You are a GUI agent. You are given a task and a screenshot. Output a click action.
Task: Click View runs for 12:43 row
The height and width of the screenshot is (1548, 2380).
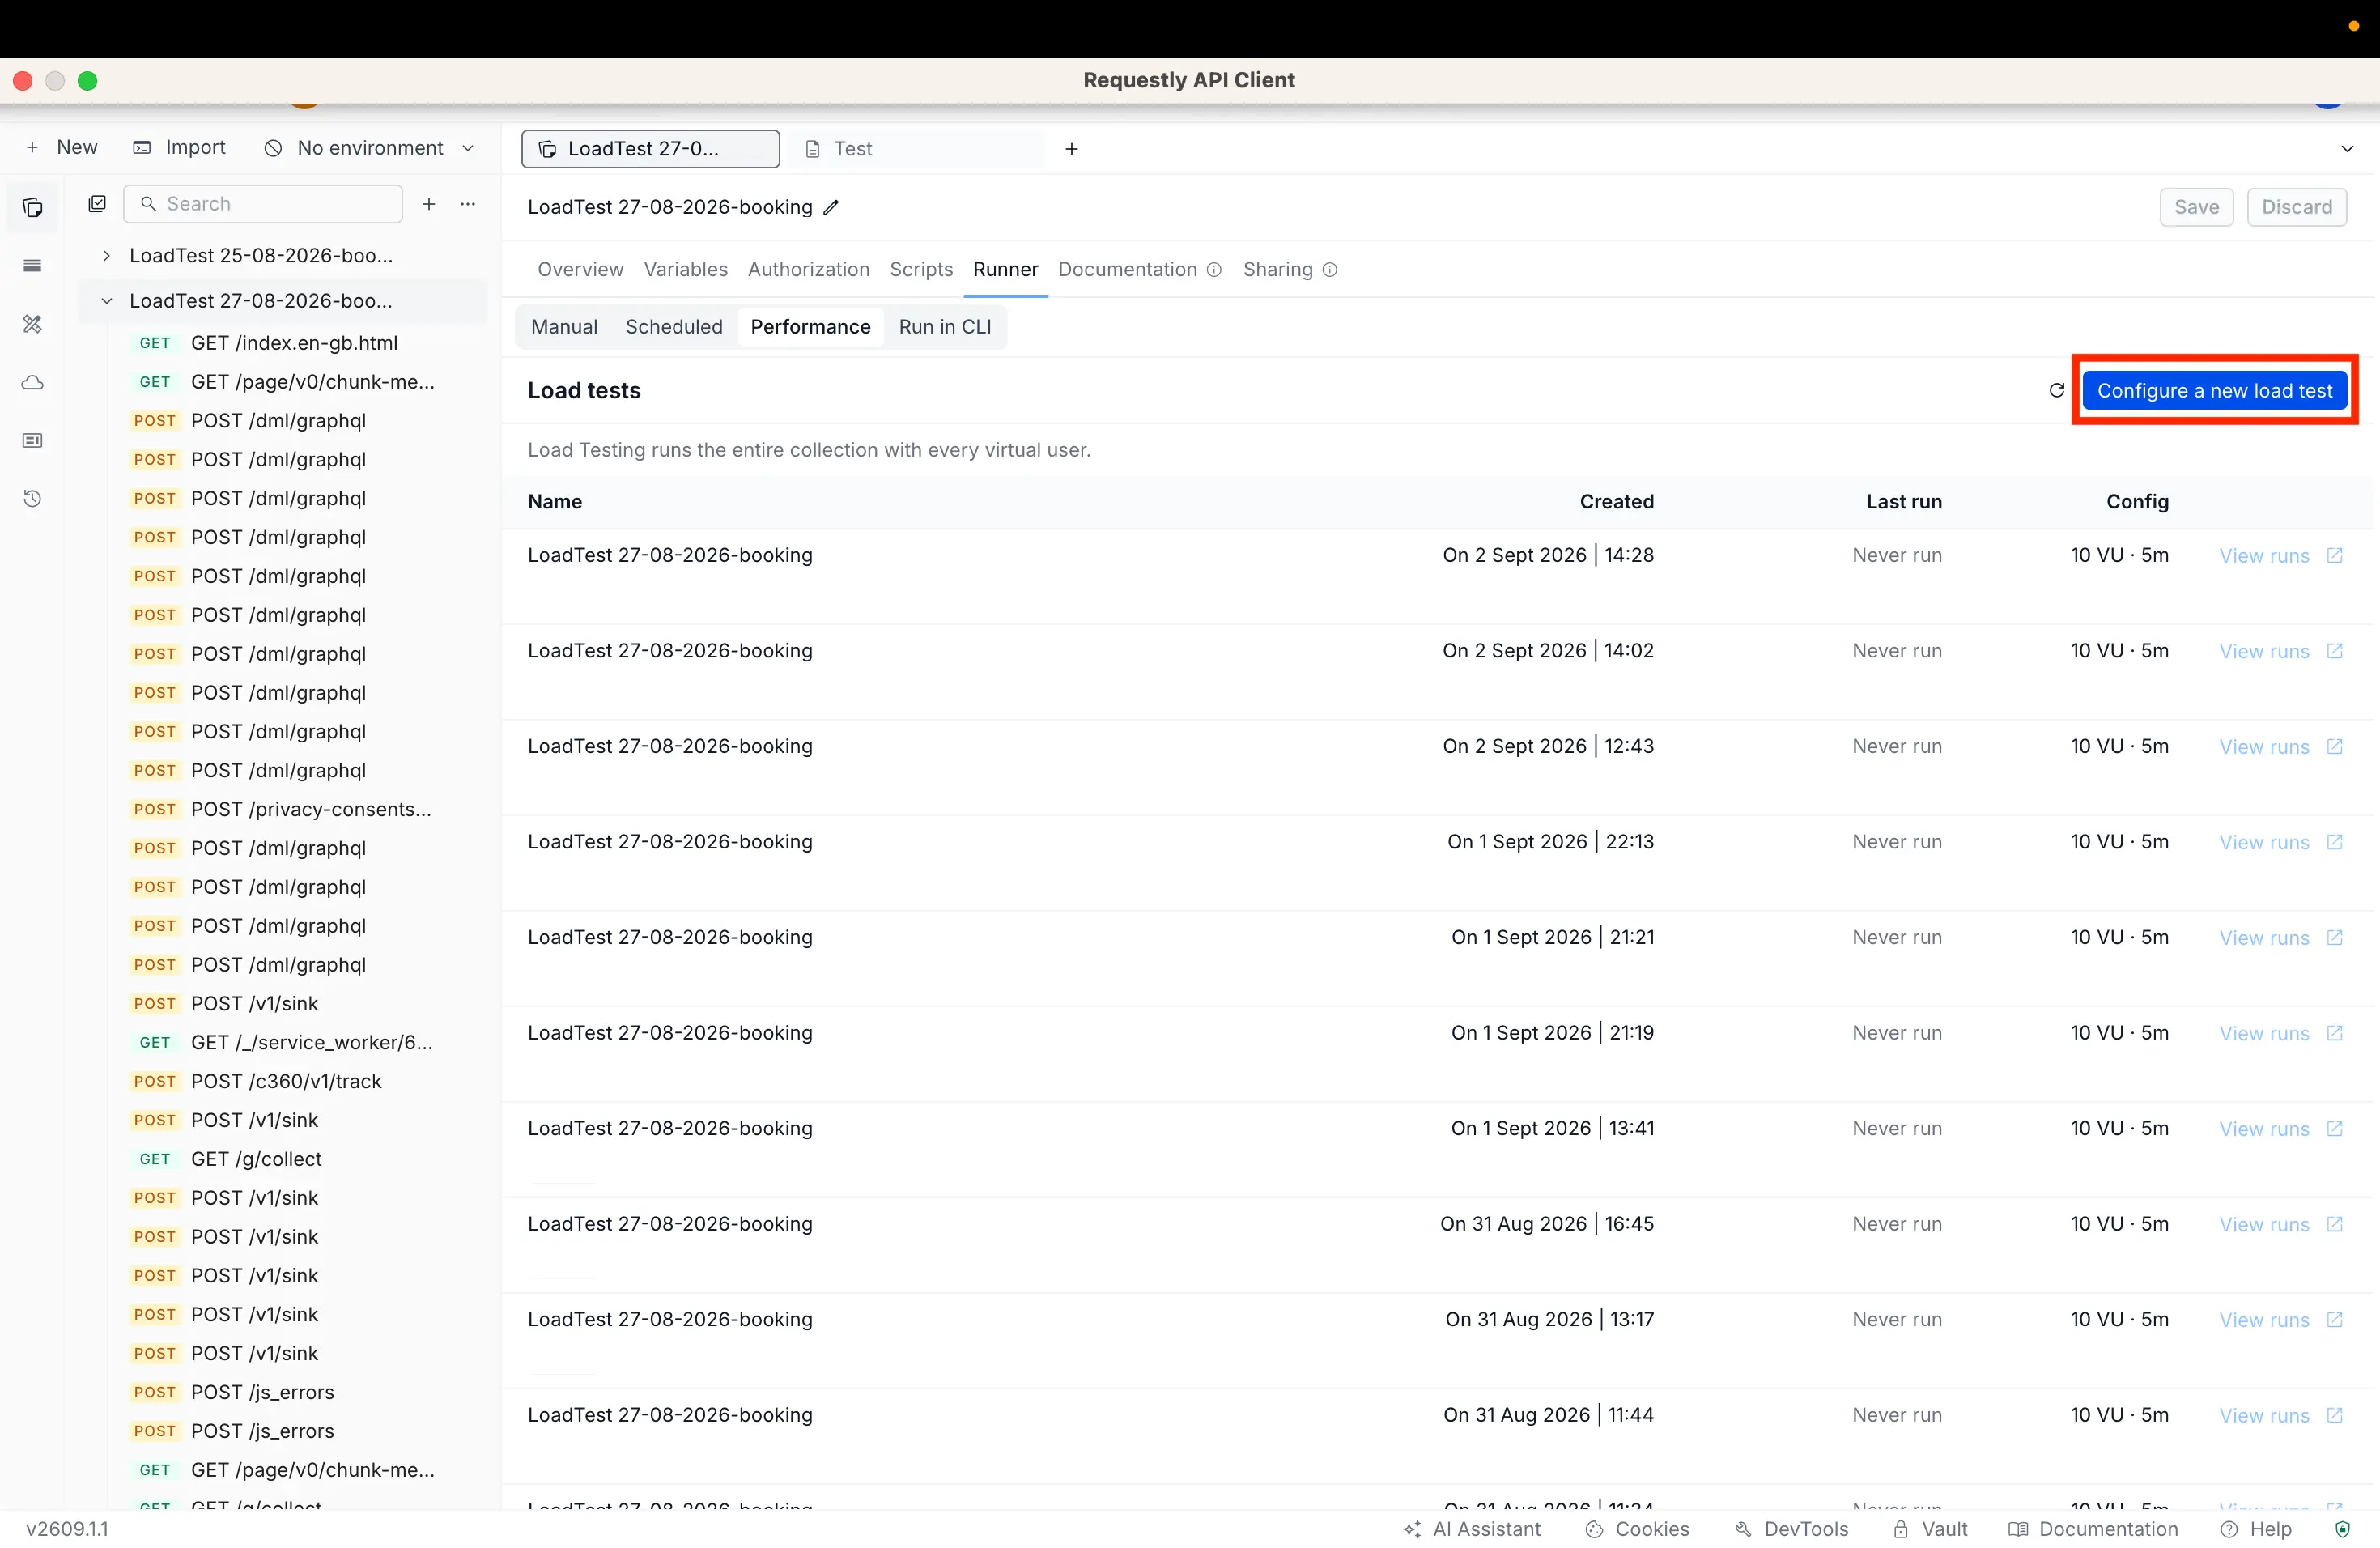pyautogui.click(x=2264, y=747)
